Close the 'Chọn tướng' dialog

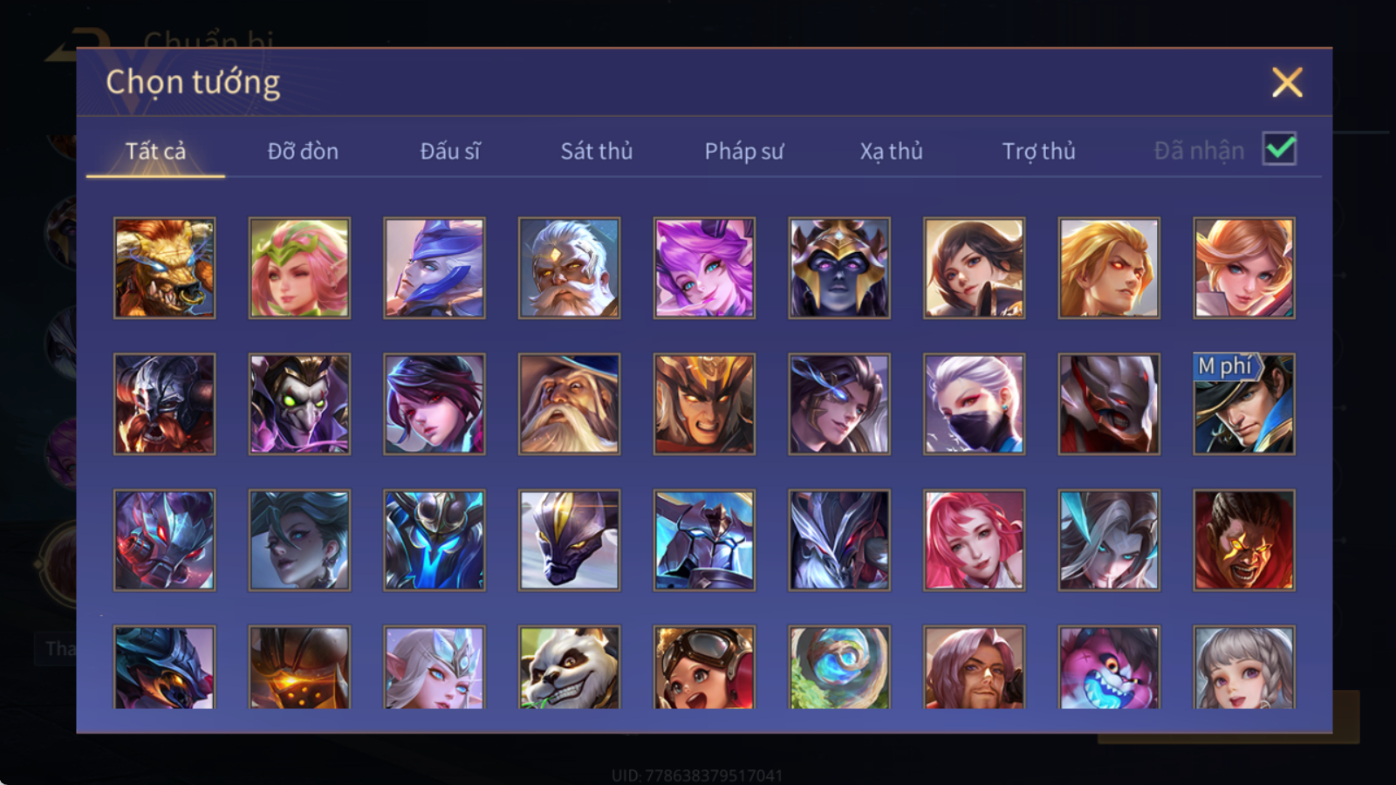tap(1287, 82)
